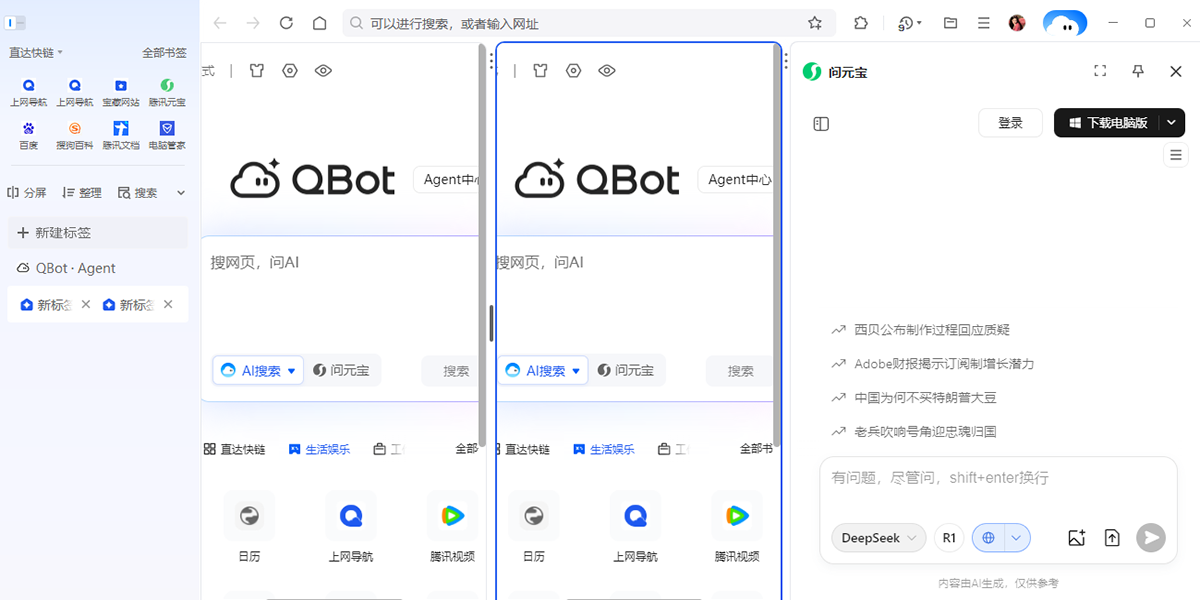Select 问元宝 mode in right pane
This screenshot has width=1200, height=600.
coord(626,370)
